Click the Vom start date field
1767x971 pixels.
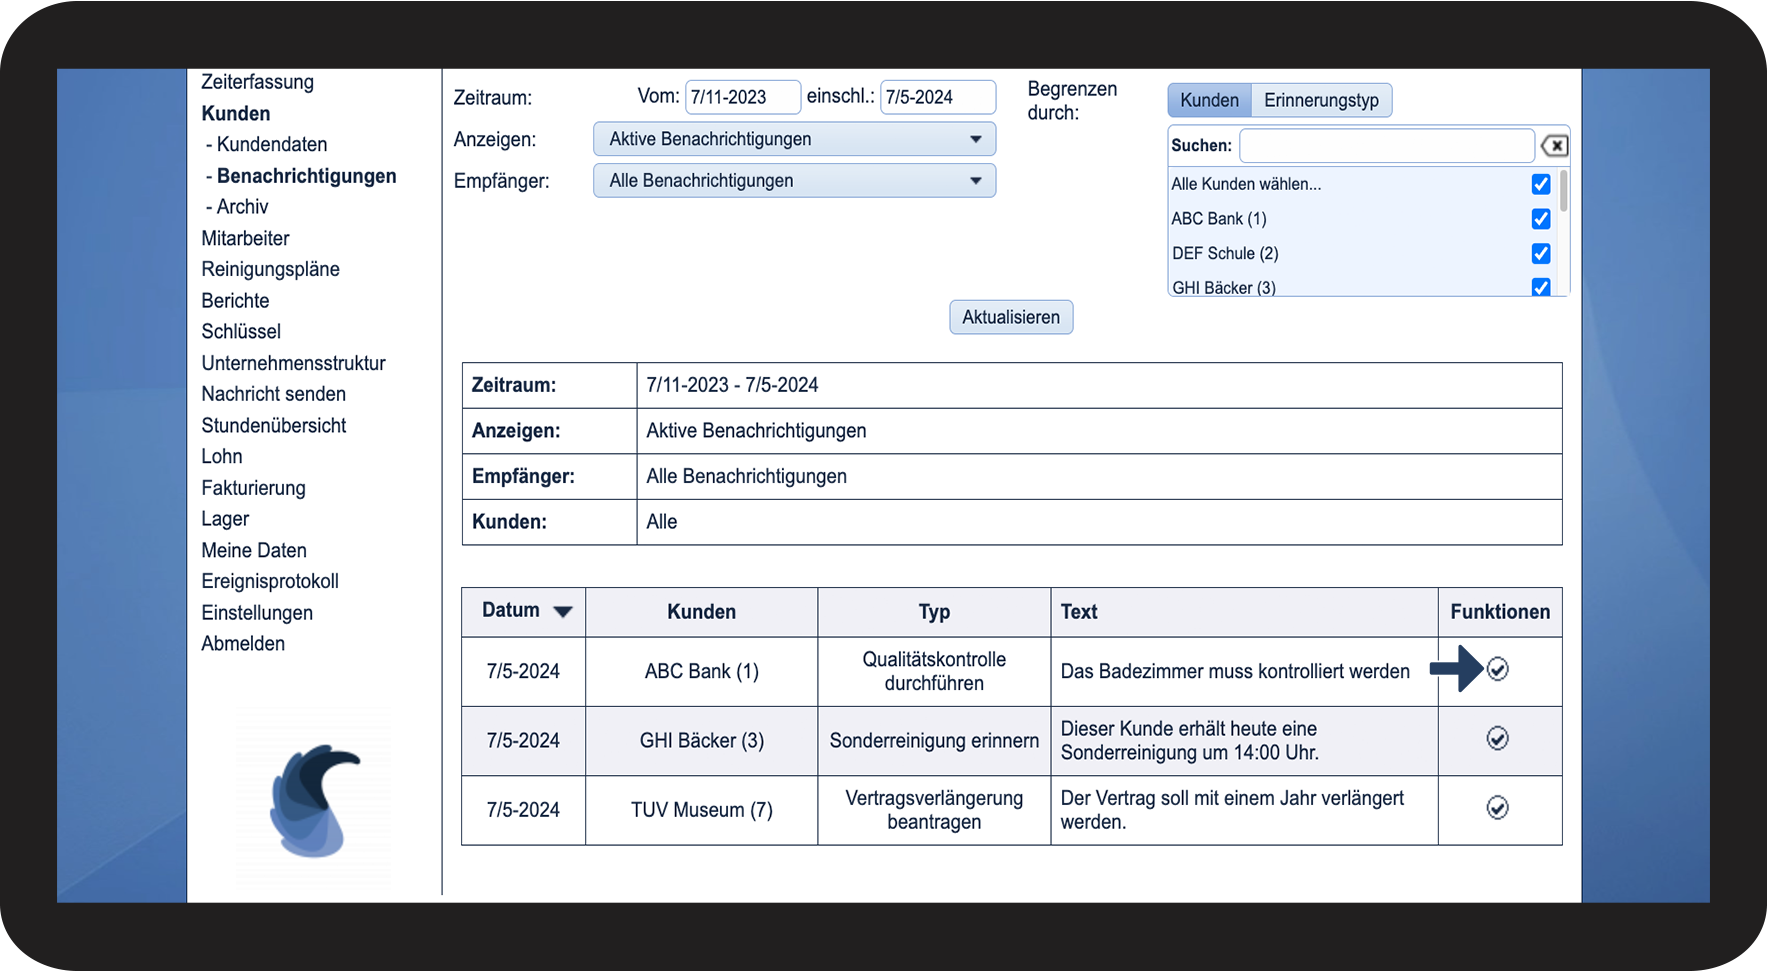pyautogui.click(x=742, y=97)
